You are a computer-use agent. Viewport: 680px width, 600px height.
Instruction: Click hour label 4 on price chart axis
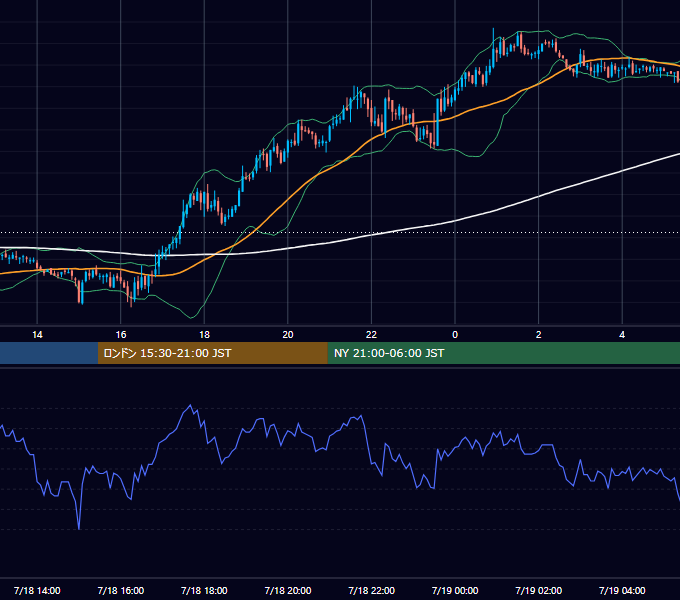click(622, 335)
